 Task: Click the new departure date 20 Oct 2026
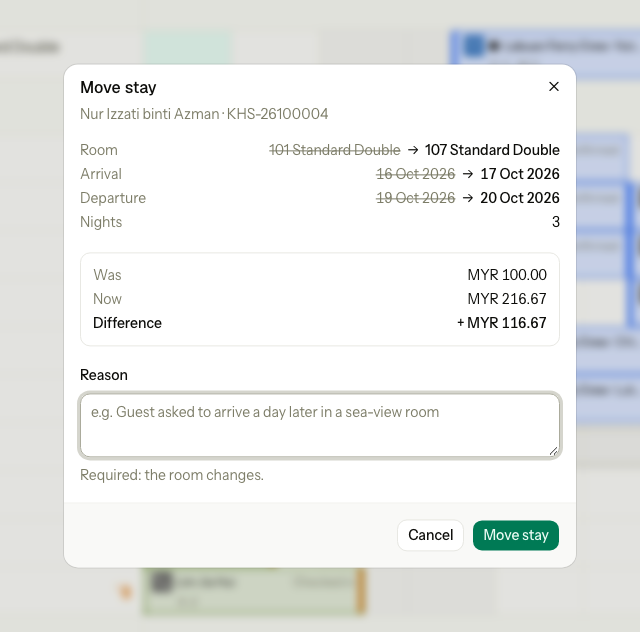(520, 198)
